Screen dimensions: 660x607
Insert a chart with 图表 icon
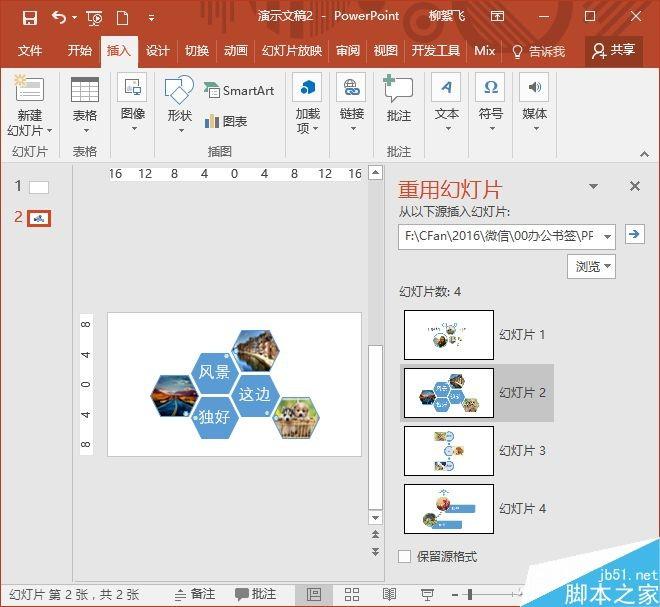point(225,121)
